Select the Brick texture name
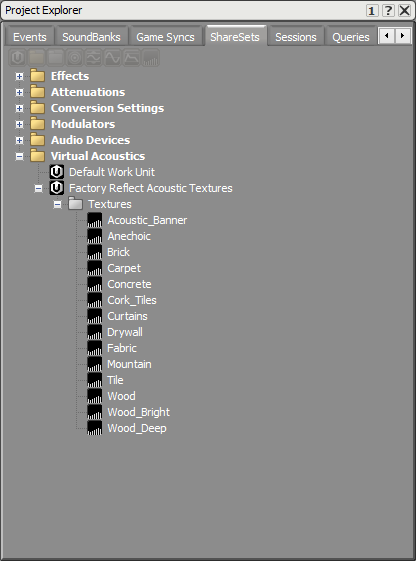Viewport: 416px width, 561px height. pos(118,252)
